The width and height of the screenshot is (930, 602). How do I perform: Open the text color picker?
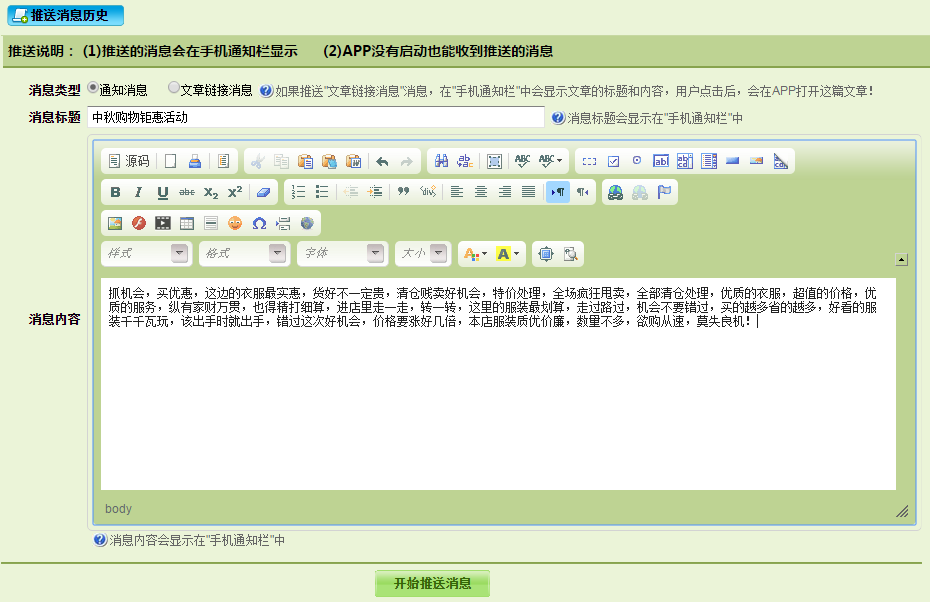[x=474, y=254]
